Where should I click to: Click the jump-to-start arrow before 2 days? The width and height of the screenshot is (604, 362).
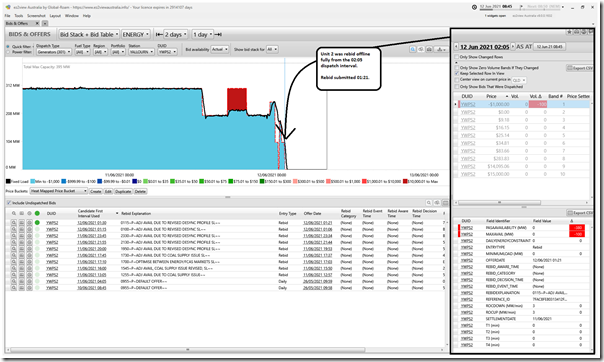(159, 34)
